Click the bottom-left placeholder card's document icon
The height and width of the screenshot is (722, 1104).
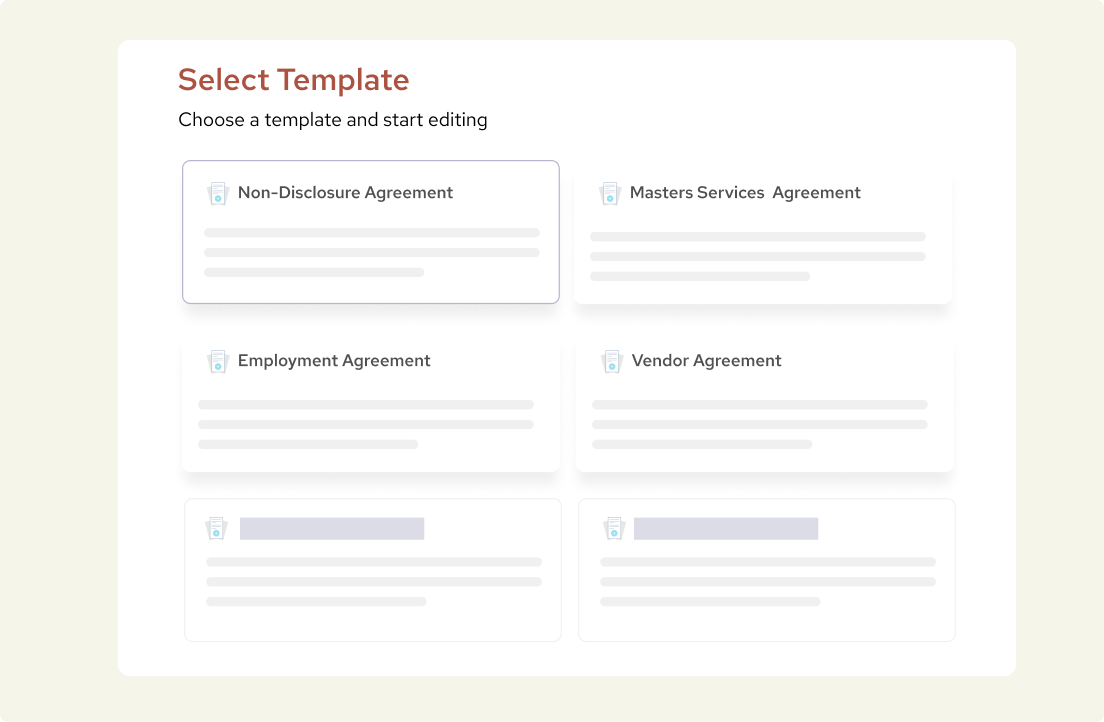216,528
